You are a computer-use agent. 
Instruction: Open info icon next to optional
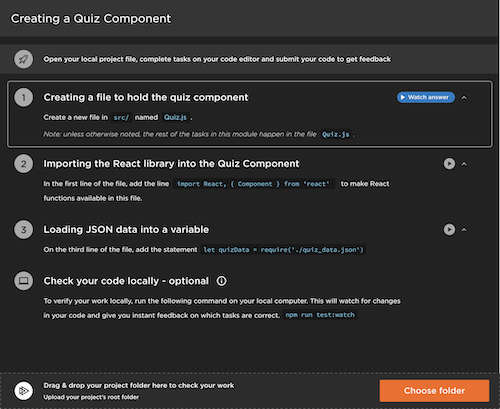click(221, 281)
